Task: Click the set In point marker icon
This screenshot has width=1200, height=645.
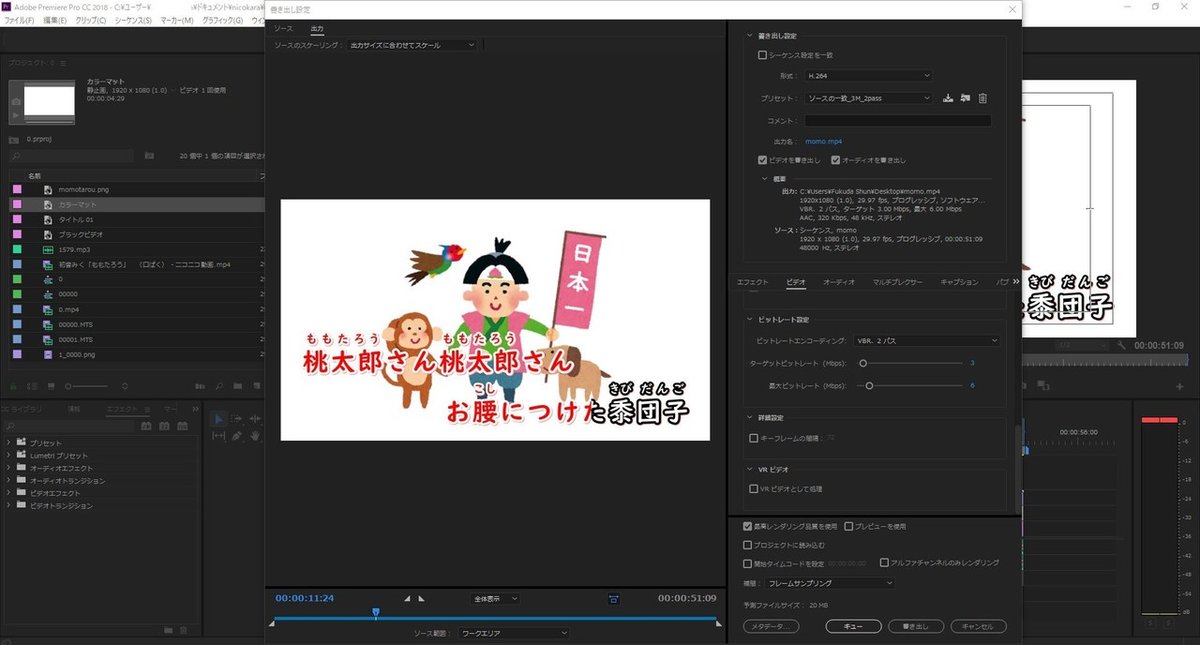Action: pyautogui.click(x=407, y=599)
